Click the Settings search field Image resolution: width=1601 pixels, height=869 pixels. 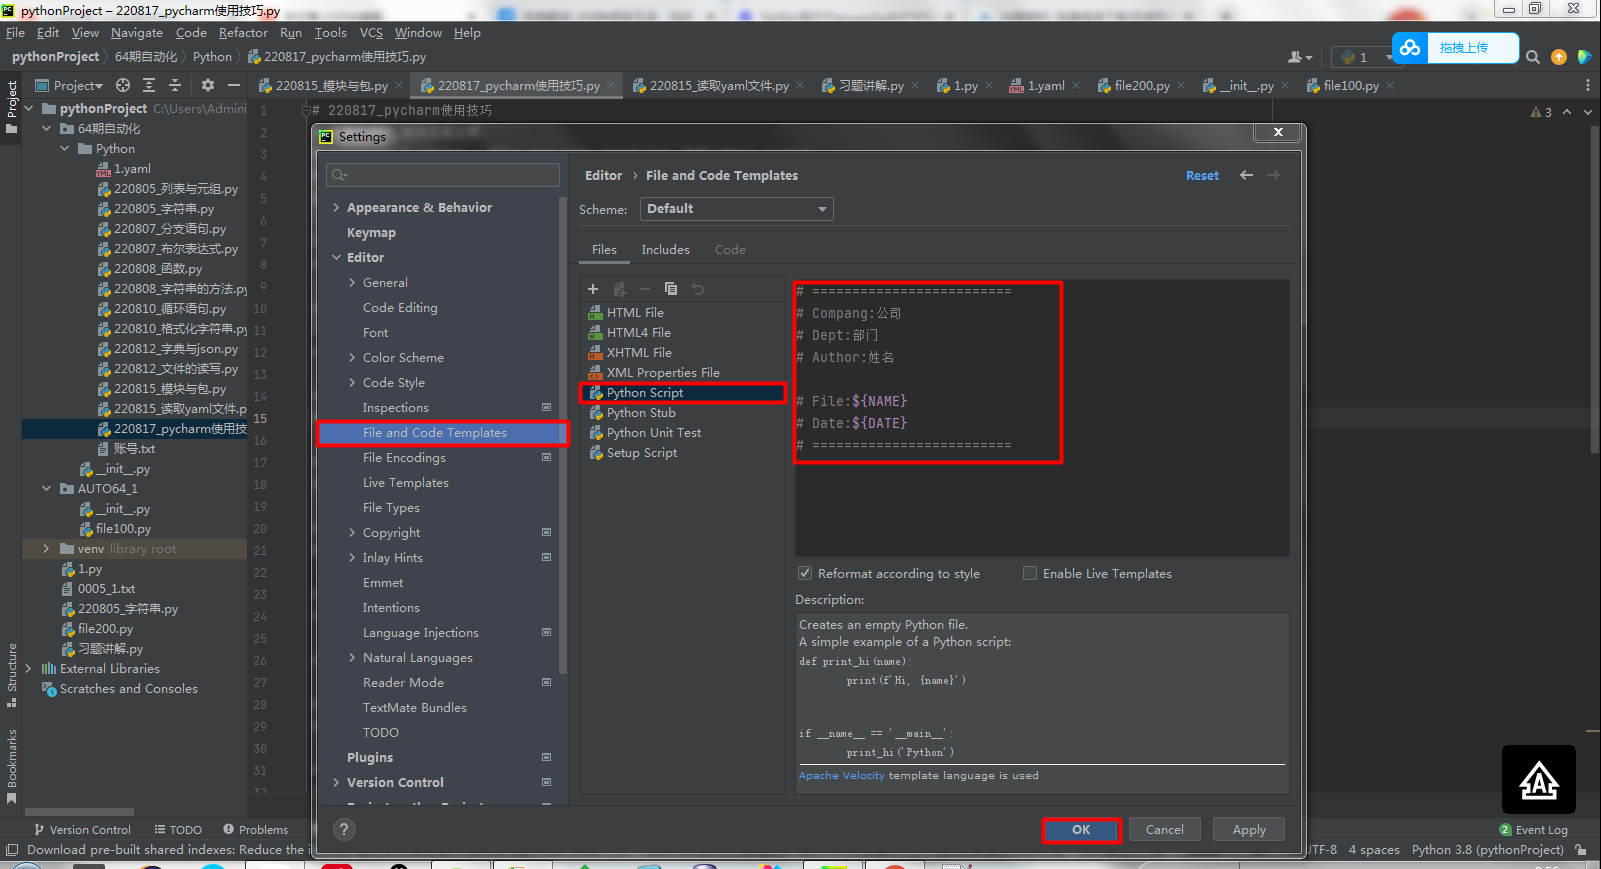click(x=443, y=175)
